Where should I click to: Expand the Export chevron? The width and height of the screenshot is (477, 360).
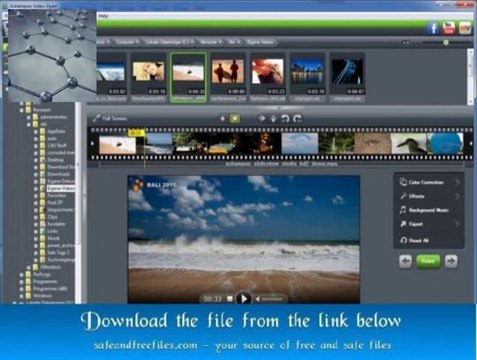click(457, 224)
